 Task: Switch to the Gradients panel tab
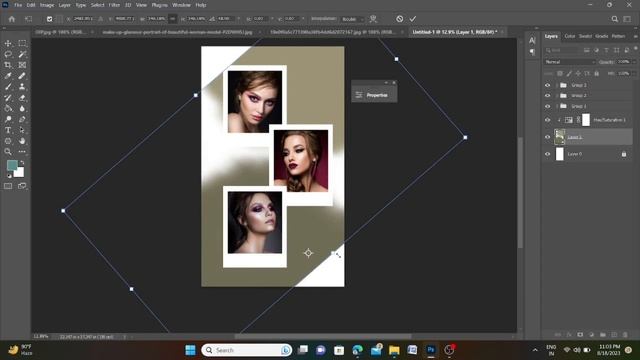(602, 36)
